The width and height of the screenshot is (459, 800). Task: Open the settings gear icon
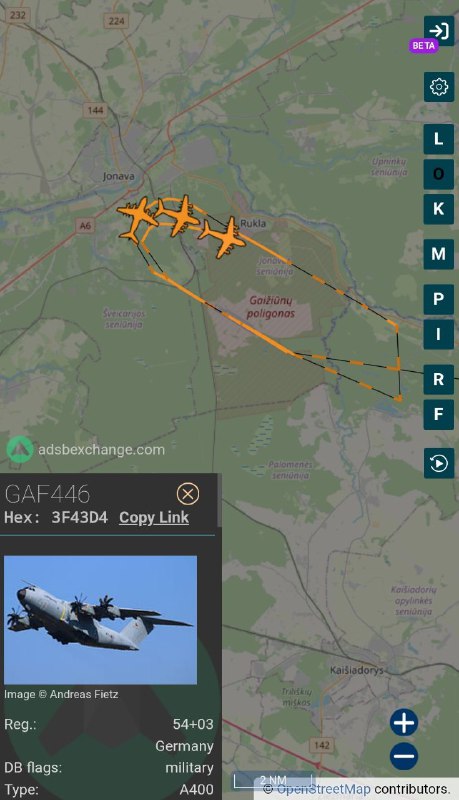(x=439, y=87)
